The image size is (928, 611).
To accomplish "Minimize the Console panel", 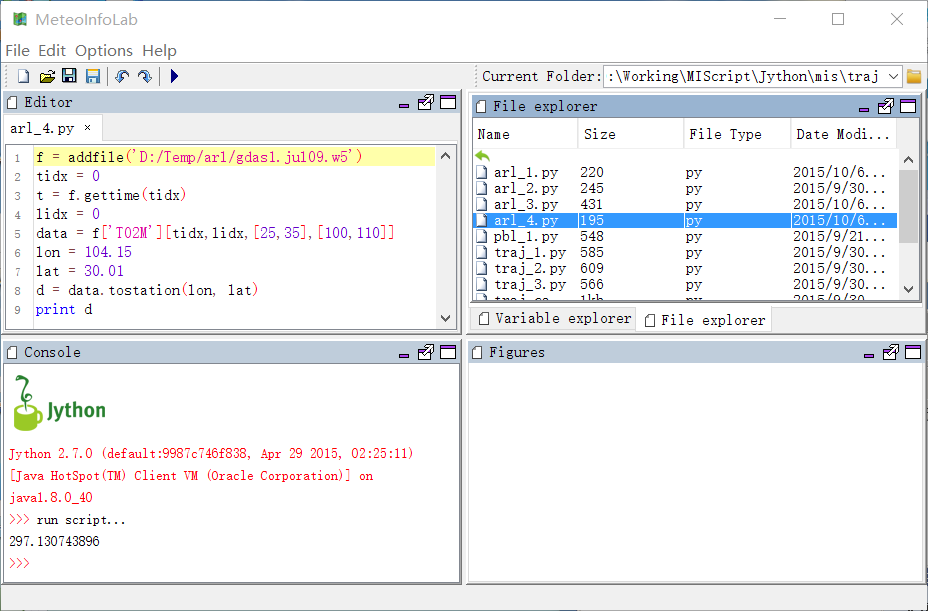I will point(404,355).
